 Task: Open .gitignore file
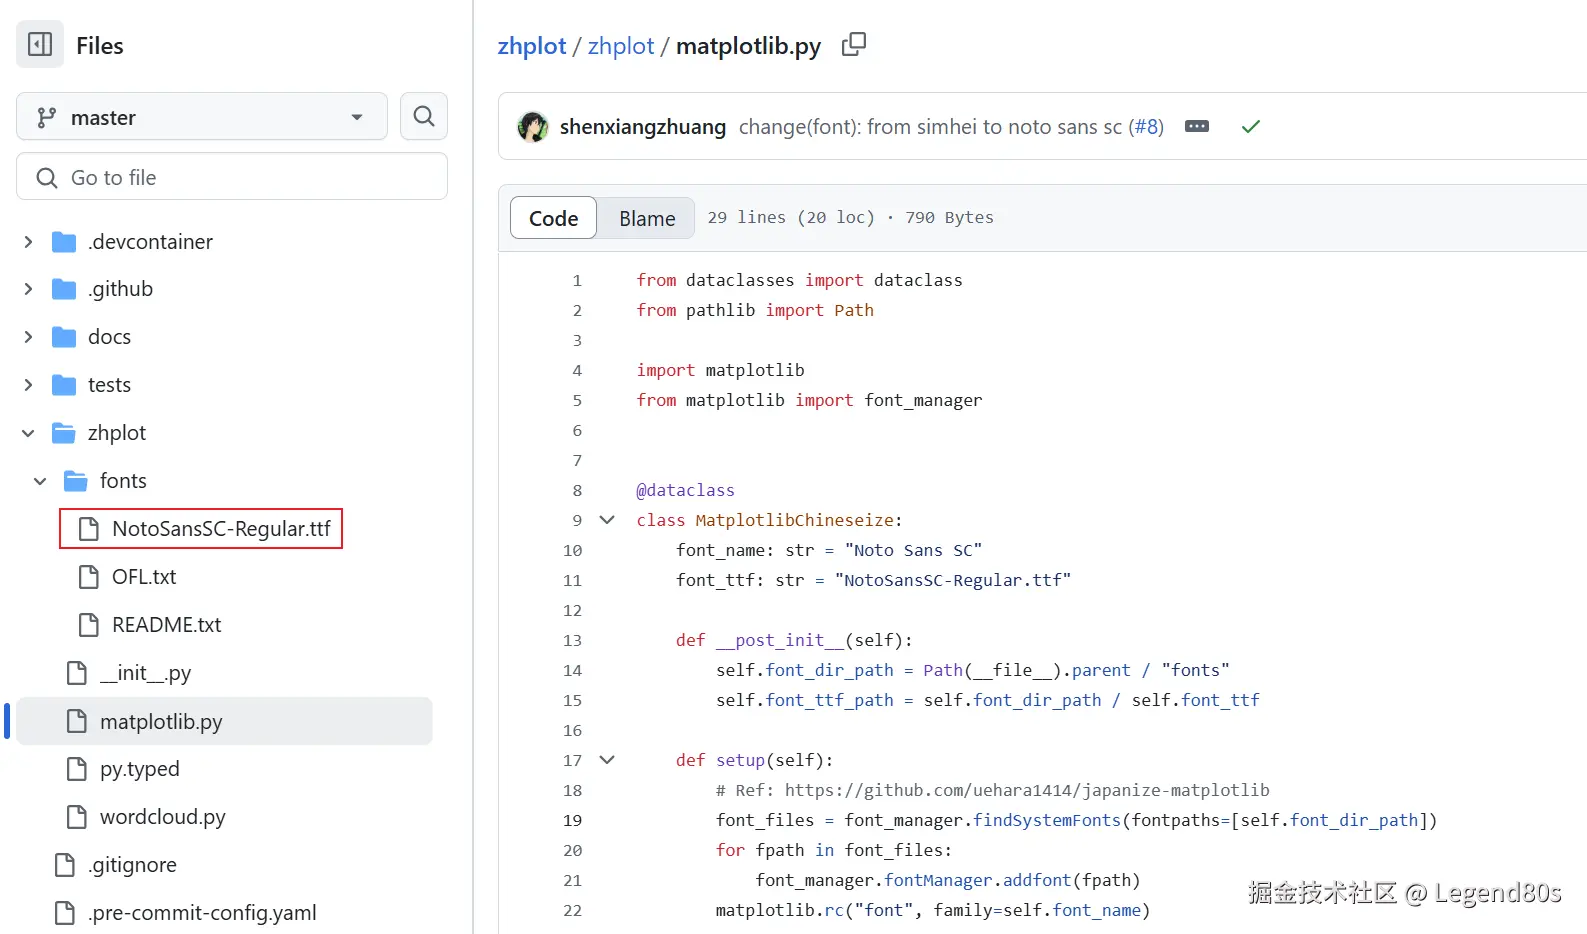click(x=132, y=865)
